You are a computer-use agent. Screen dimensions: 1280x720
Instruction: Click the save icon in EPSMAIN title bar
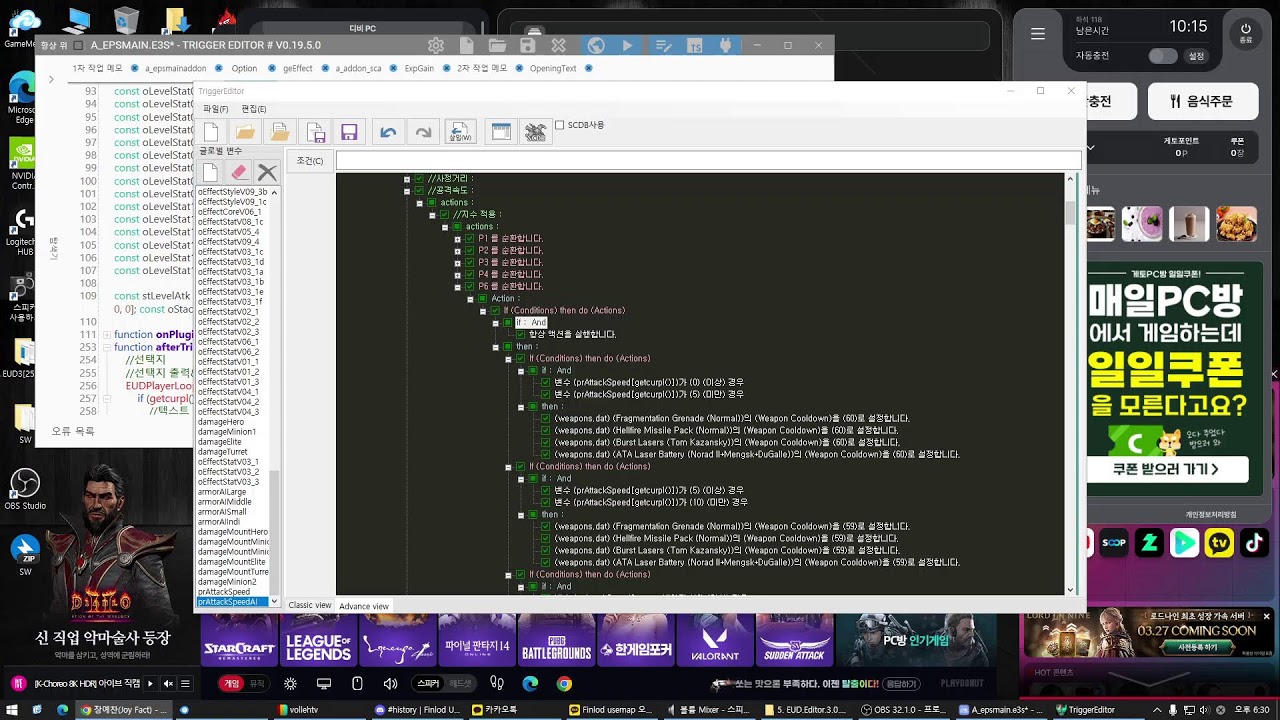coord(528,45)
